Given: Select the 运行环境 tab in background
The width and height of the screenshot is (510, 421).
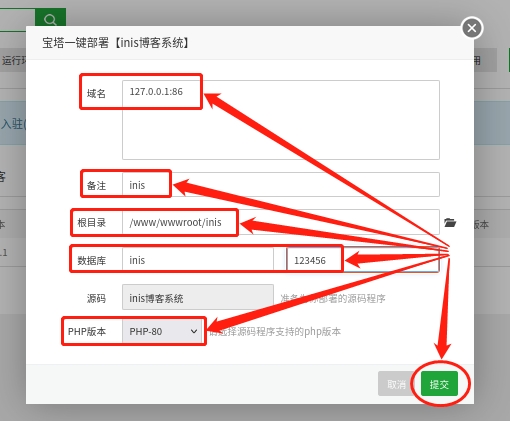Looking at the screenshot, I should [x=13, y=61].
